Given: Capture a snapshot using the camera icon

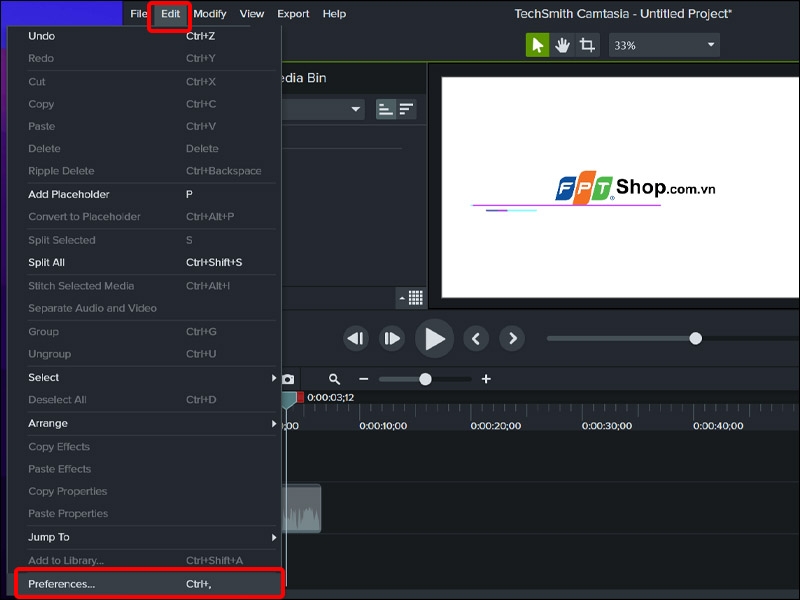Looking at the screenshot, I should [x=289, y=378].
